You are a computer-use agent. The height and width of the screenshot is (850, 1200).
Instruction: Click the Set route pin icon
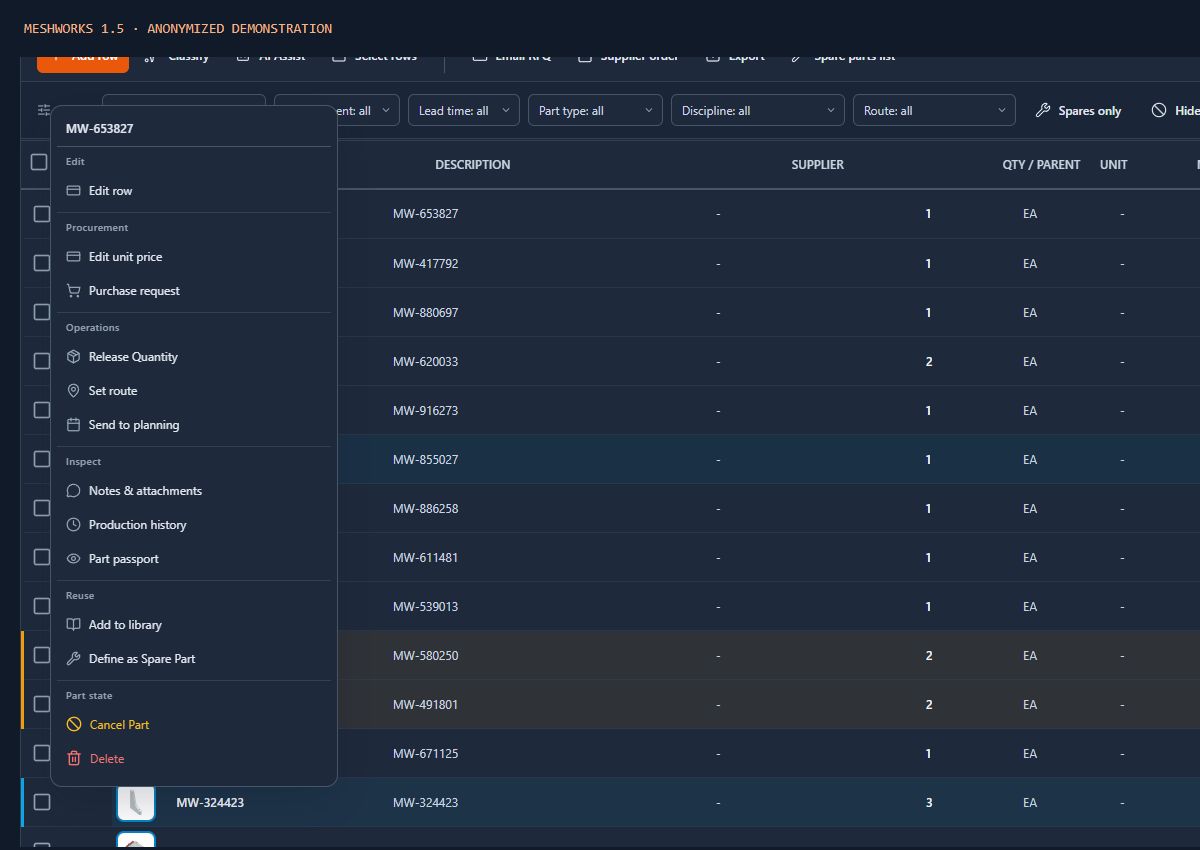[73, 391]
